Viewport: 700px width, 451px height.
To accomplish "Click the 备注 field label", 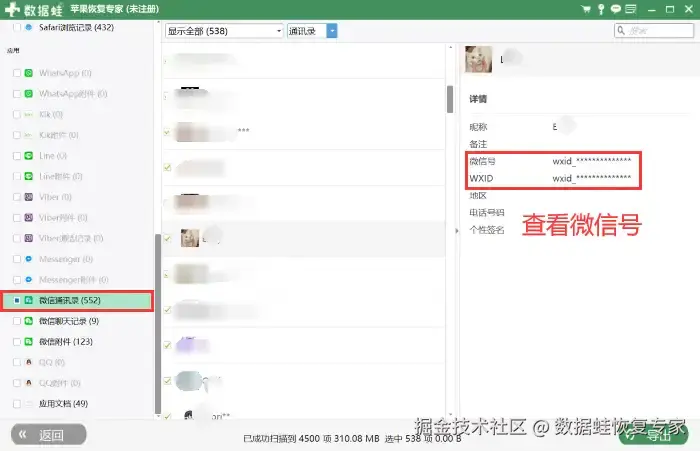I will click(478, 144).
